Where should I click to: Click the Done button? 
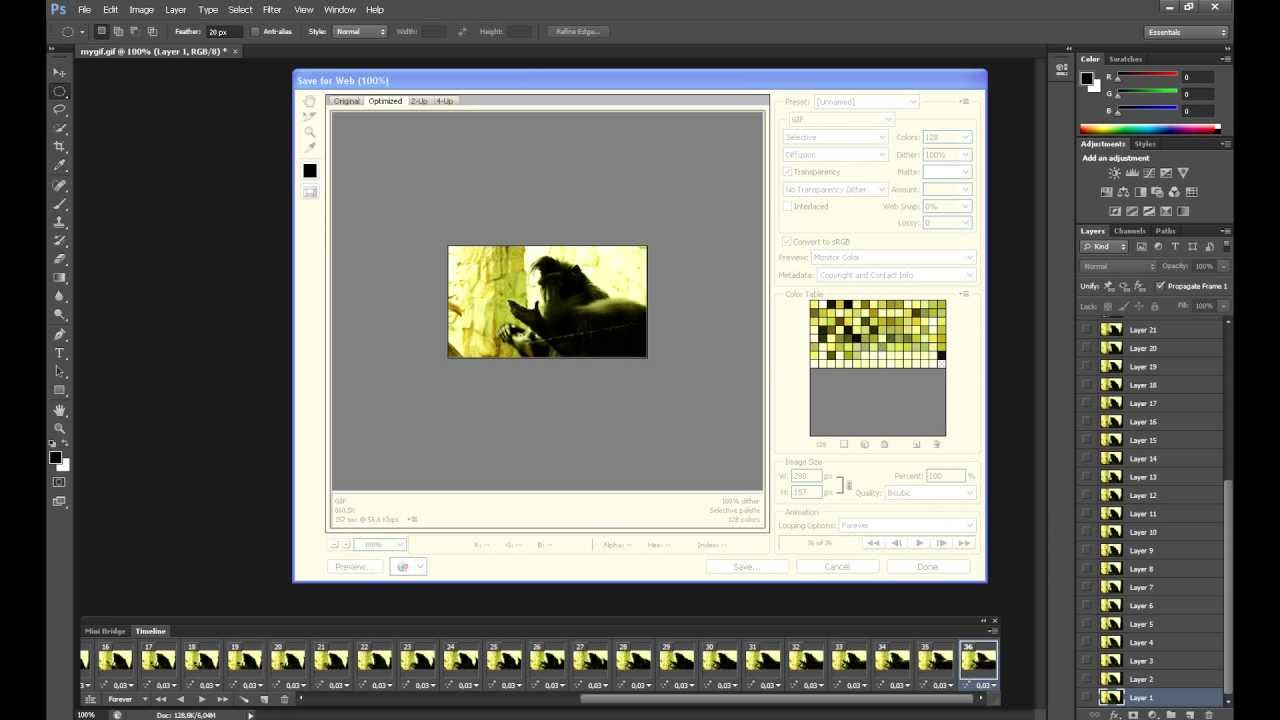tap(928, 567)
